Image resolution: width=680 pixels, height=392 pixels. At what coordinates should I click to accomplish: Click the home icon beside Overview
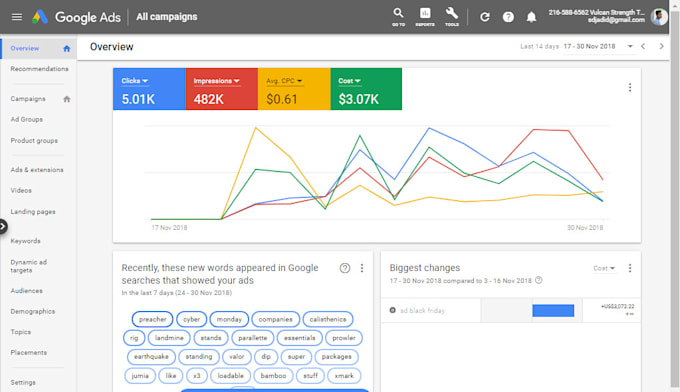[x=66, y=49]
